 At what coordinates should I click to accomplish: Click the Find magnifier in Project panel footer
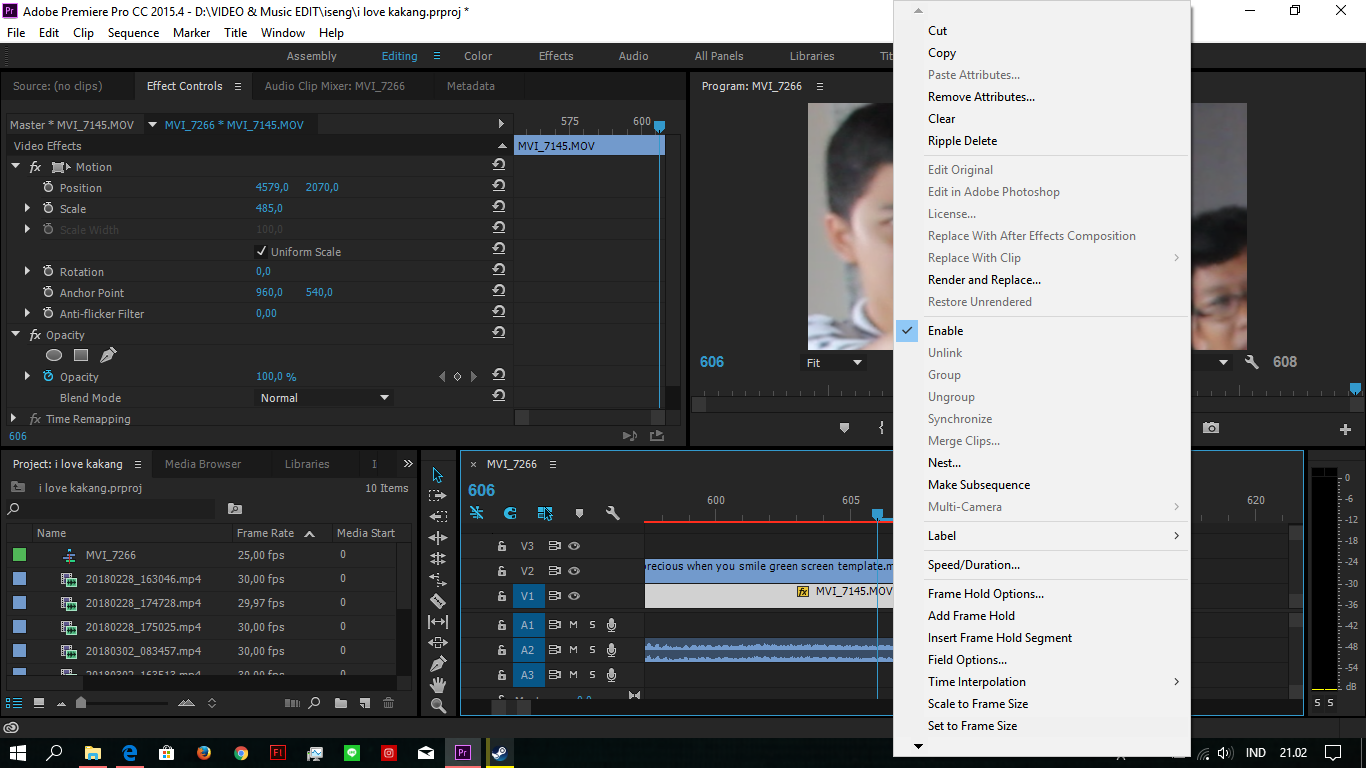point(314,703)
